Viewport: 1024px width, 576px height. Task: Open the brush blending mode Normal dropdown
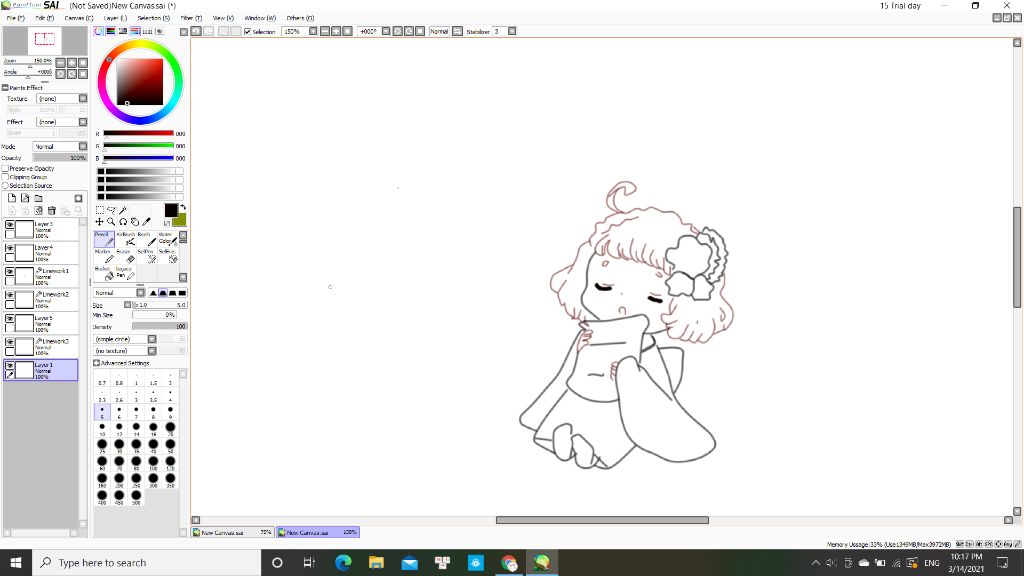tap(119, 293)
